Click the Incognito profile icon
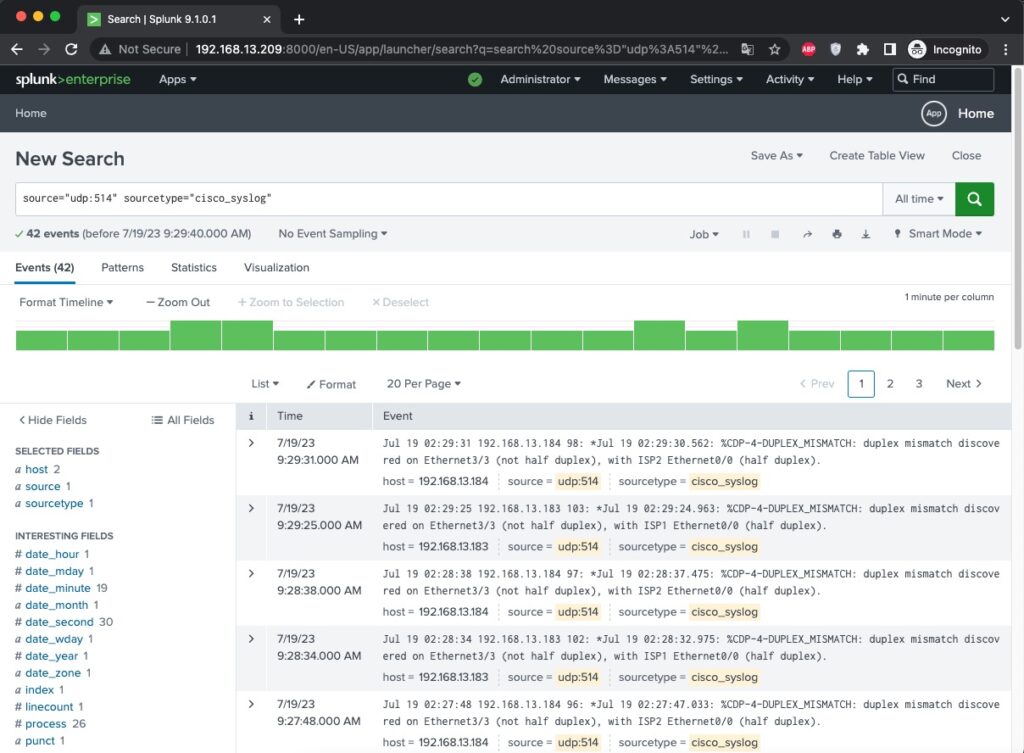The width and height of the screenshot is (1024, 753). click(x=917, y=50)
